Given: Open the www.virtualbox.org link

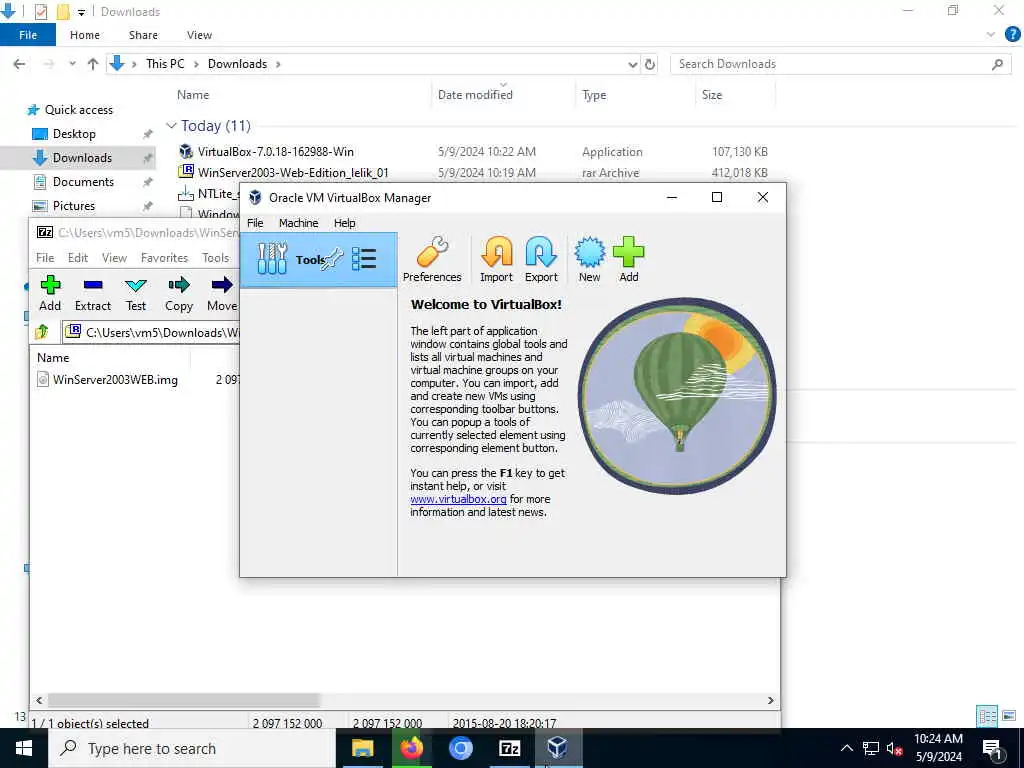Looking at the screenshot, I should click(458, 499).
